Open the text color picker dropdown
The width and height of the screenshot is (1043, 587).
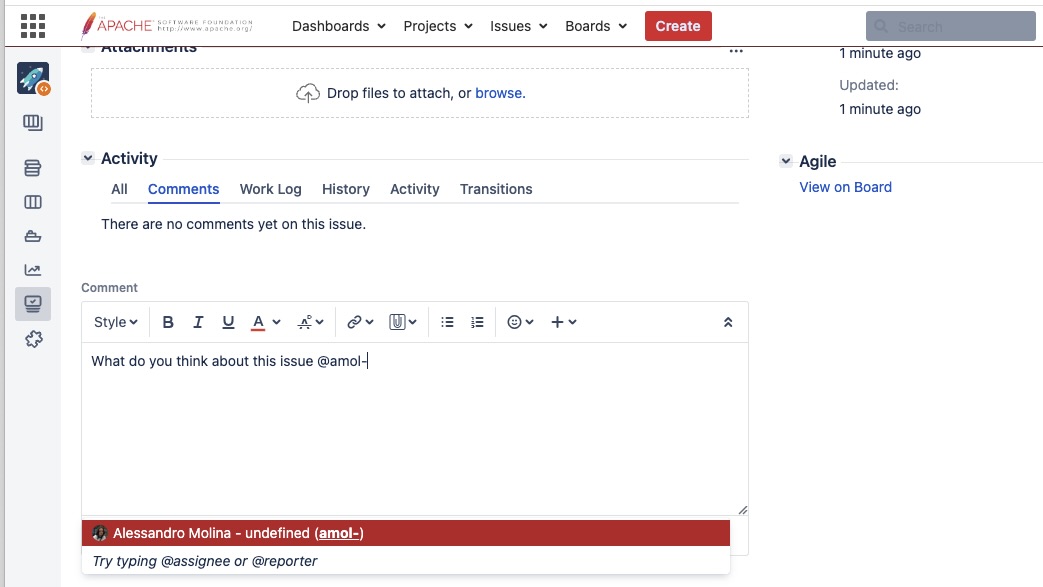point(264,322)
